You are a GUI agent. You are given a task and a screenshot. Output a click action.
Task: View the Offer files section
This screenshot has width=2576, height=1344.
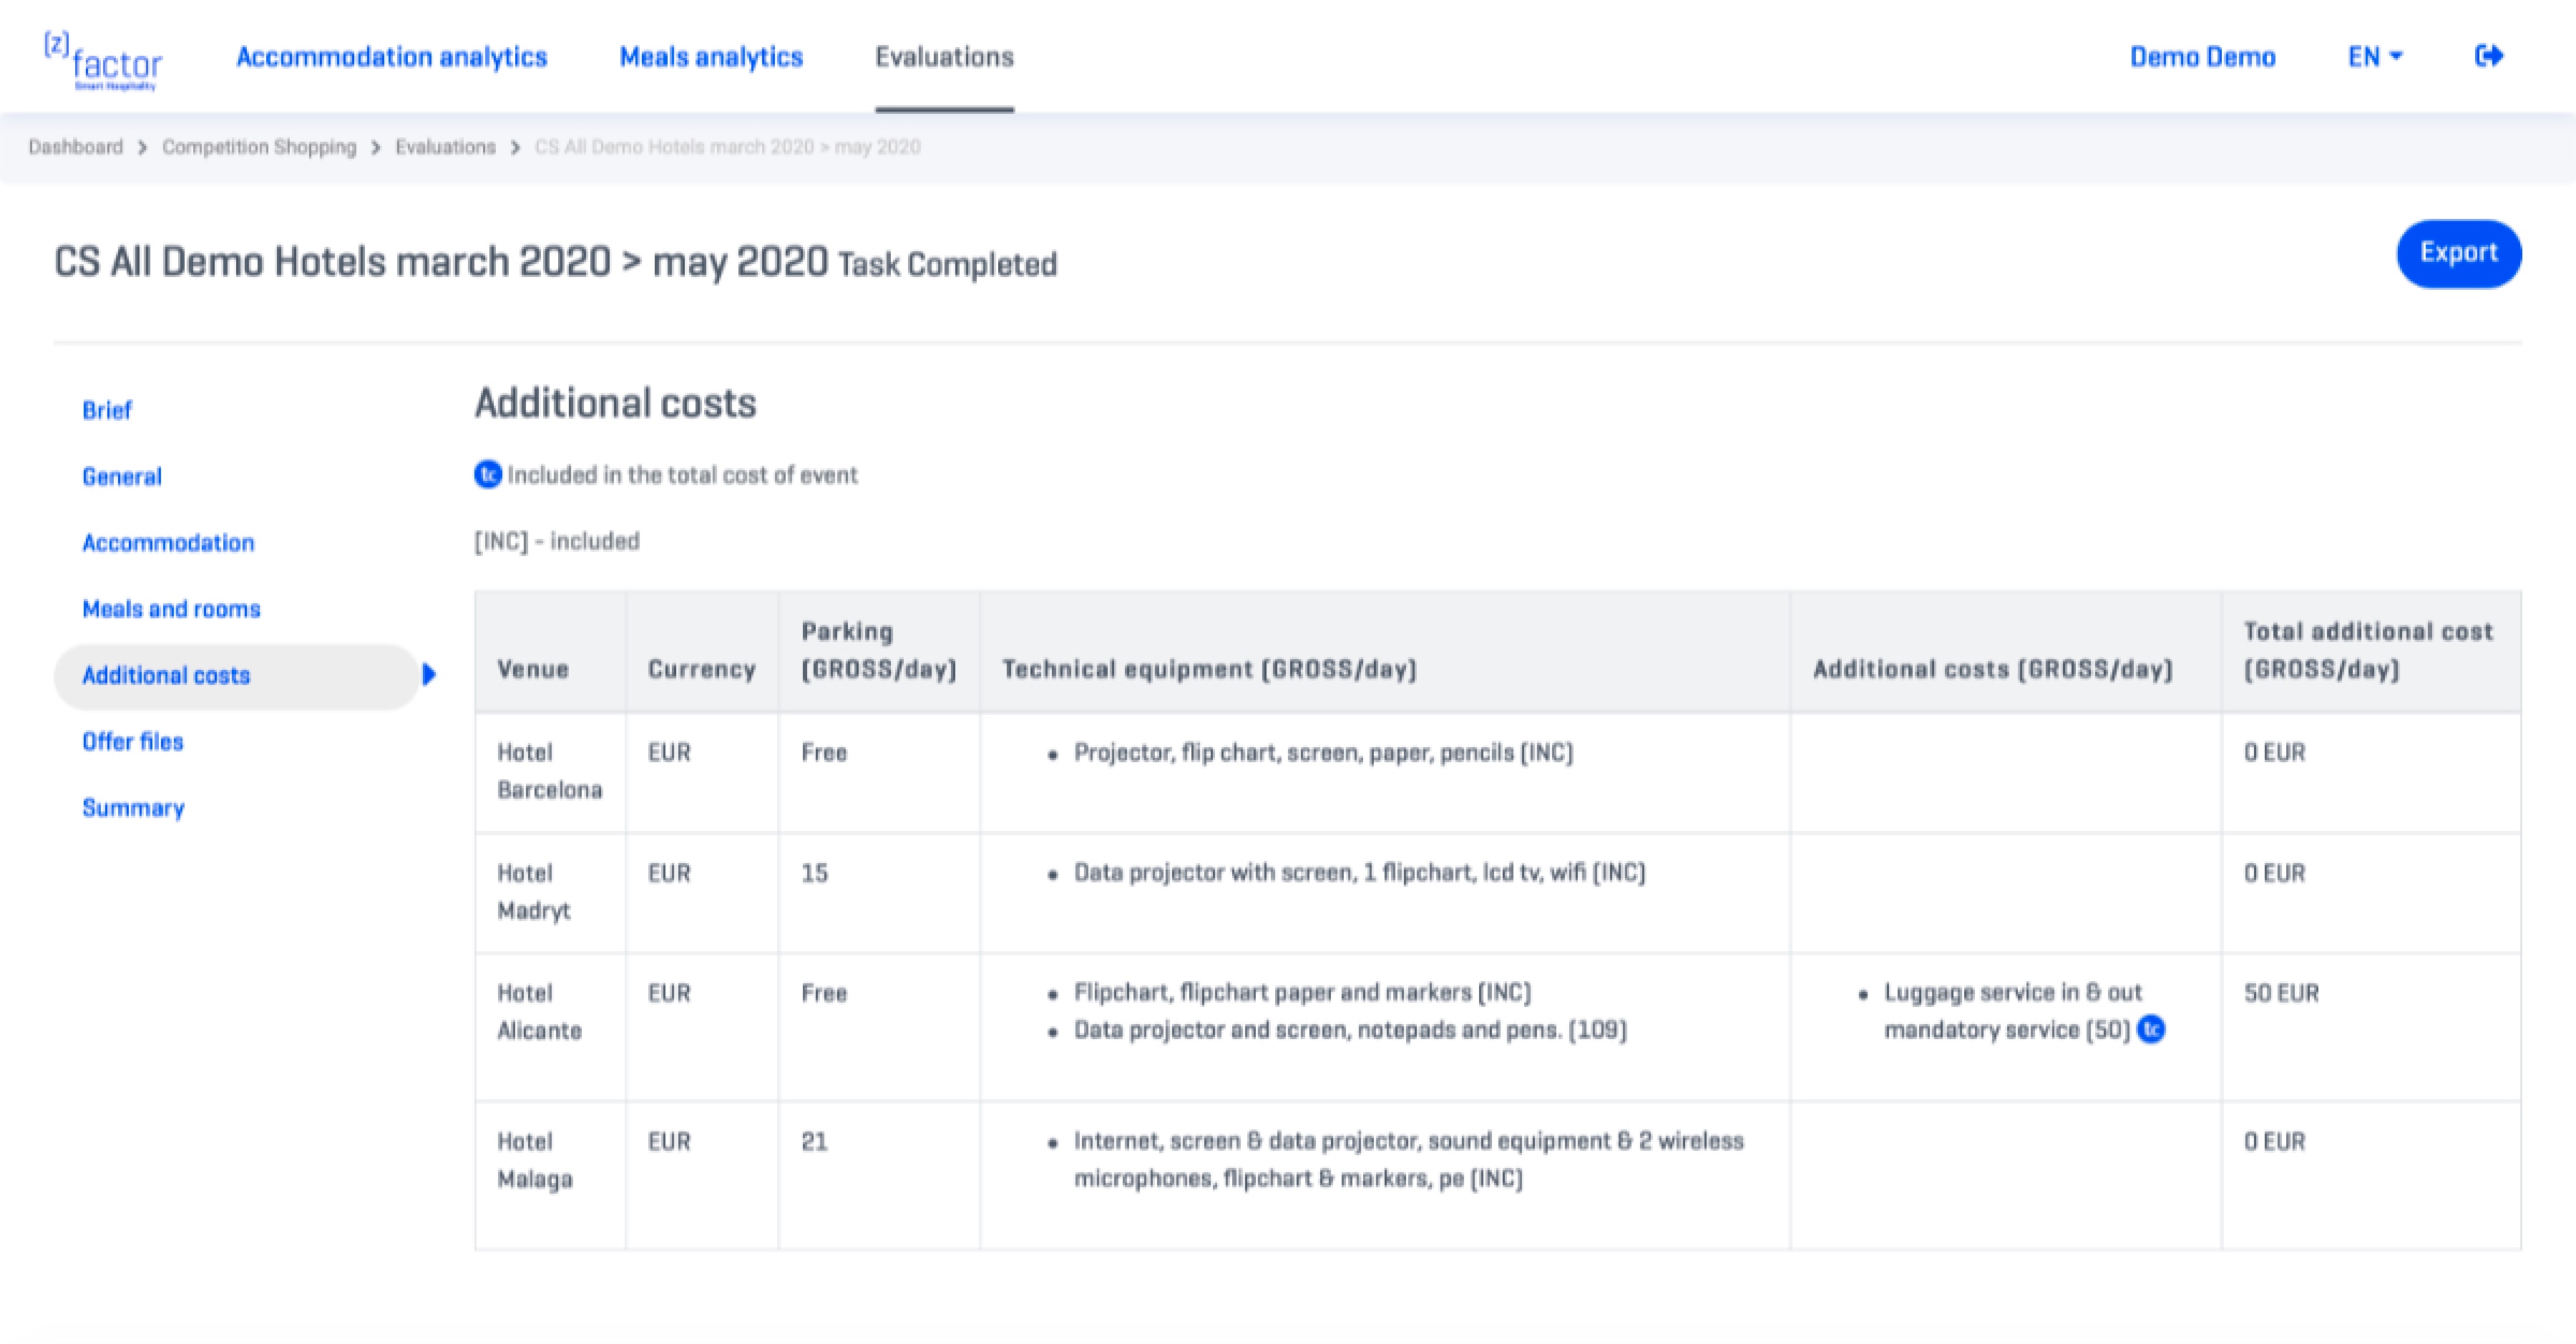[133, 742]
